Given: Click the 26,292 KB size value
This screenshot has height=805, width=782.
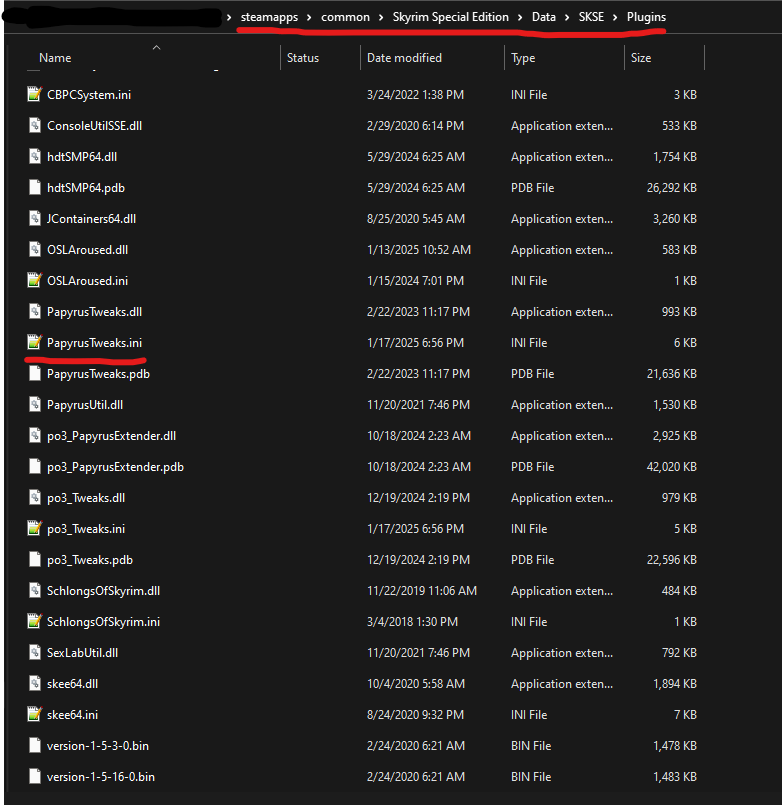Looking at the screenshot, I should coord(671,187).
